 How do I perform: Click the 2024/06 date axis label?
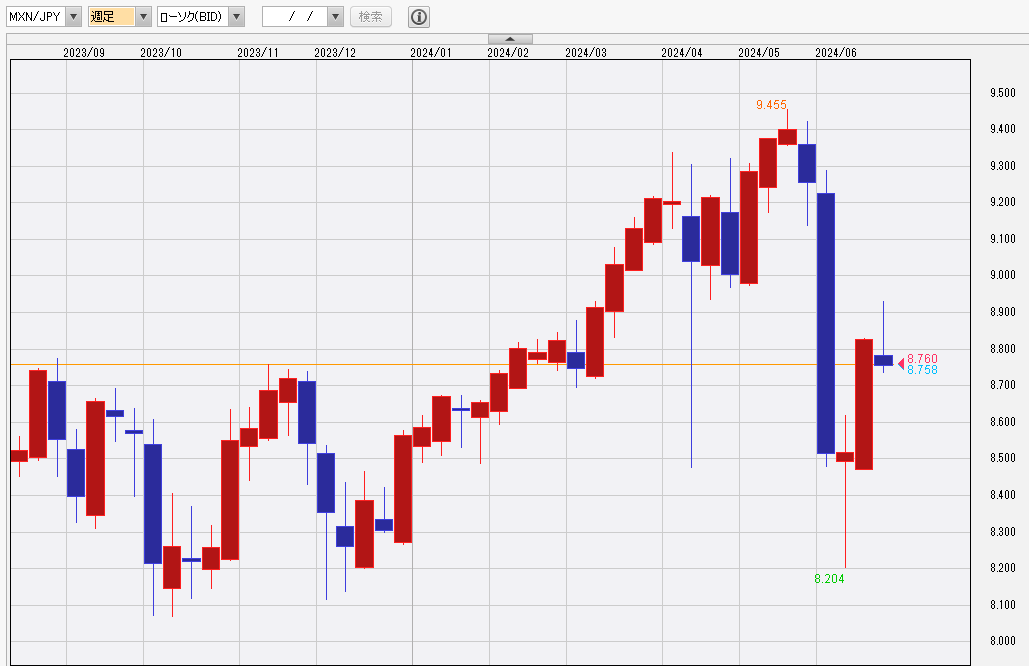(x=836, y=52)
